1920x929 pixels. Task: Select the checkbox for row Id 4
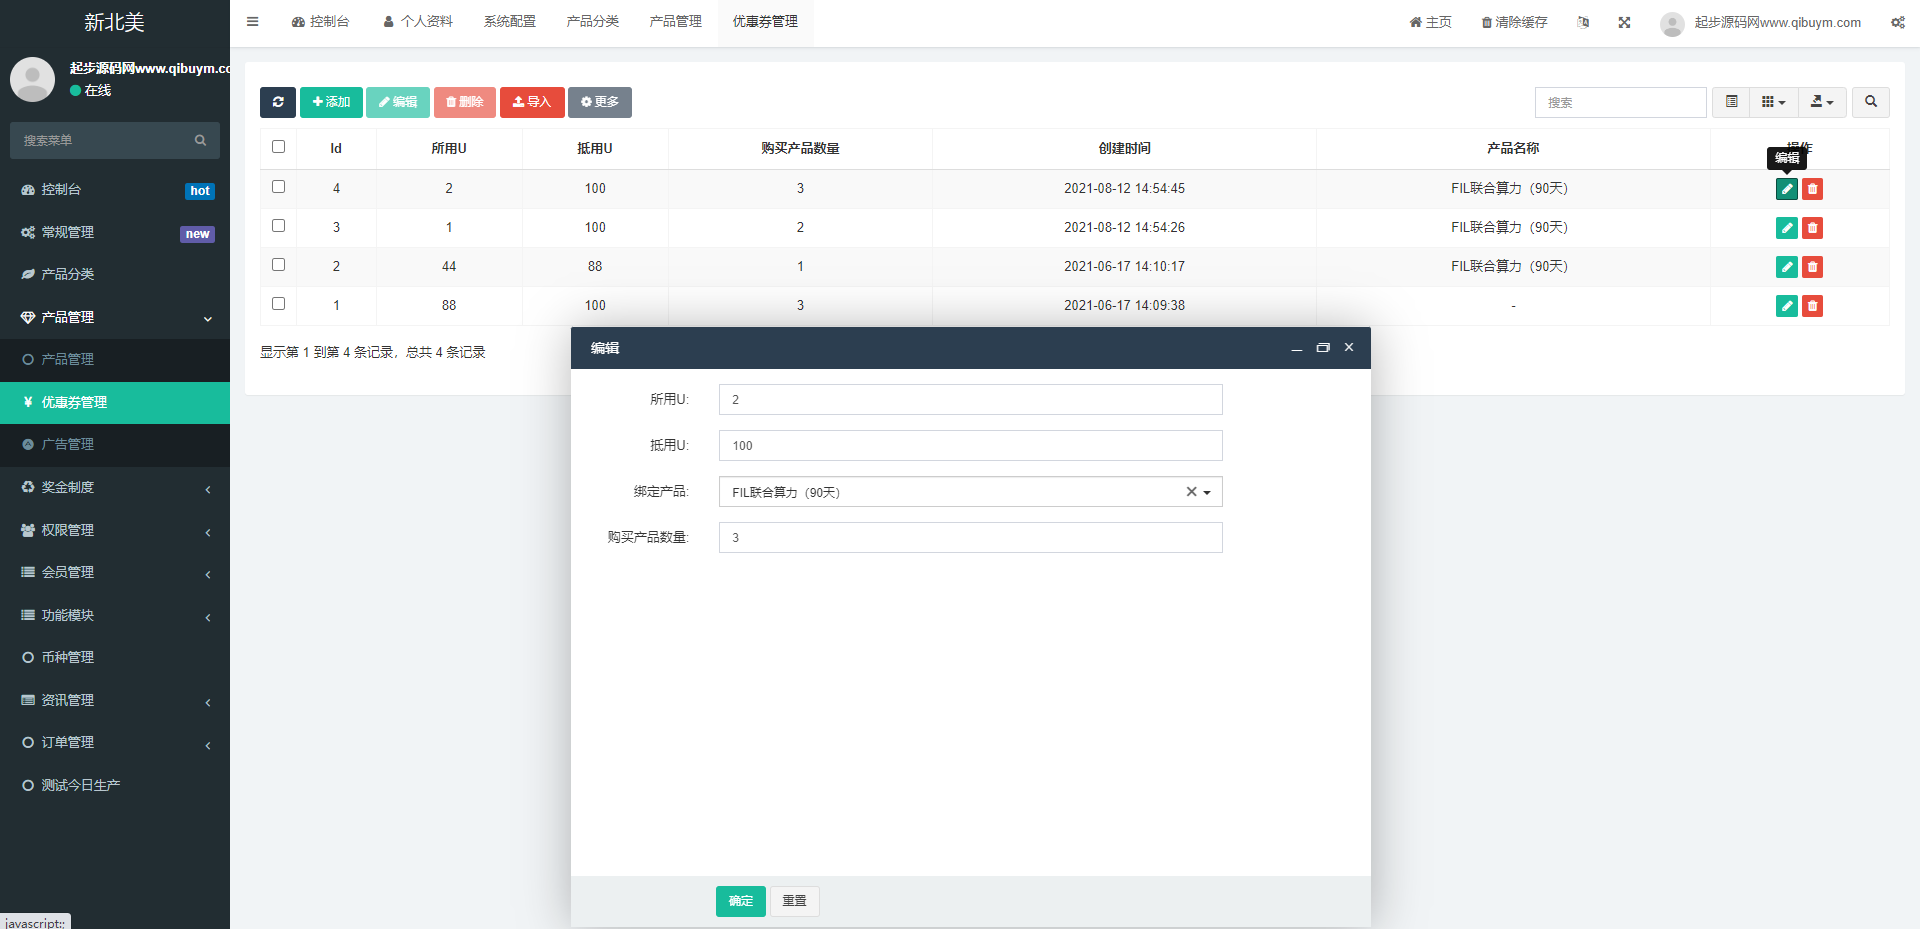pos(278,187)
